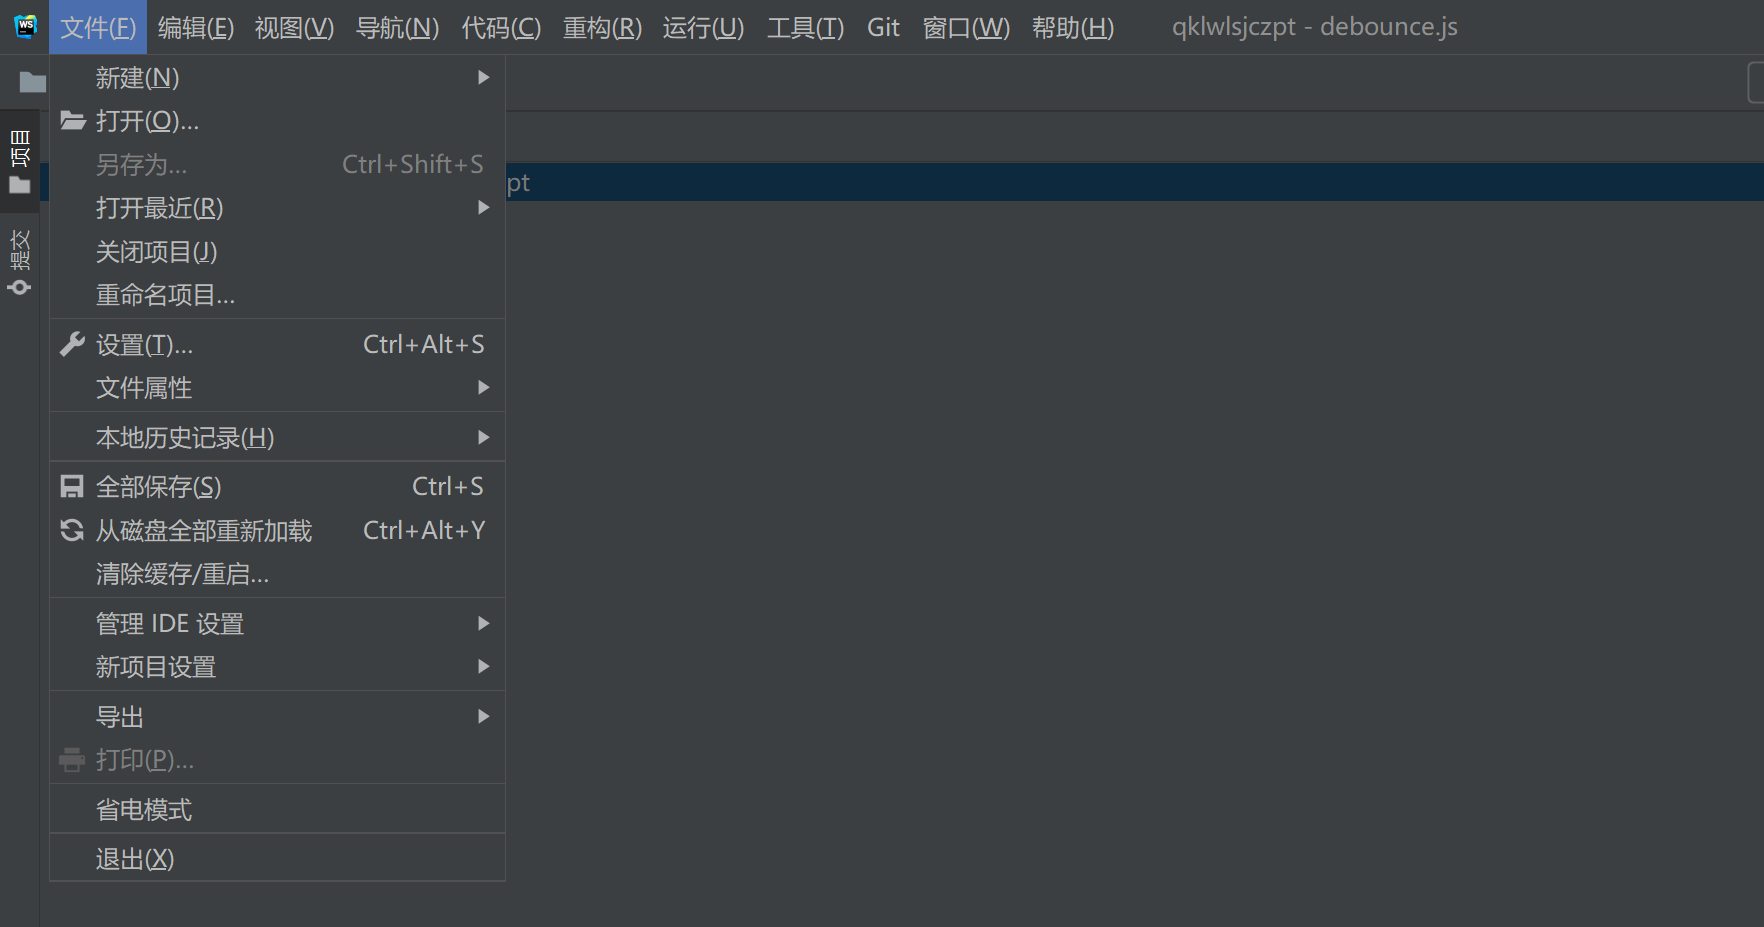Screen dimensions: 1764x927
Task: Choose 文件属性 menu entry
Action: pyautogui.click(x=277, y=387)
